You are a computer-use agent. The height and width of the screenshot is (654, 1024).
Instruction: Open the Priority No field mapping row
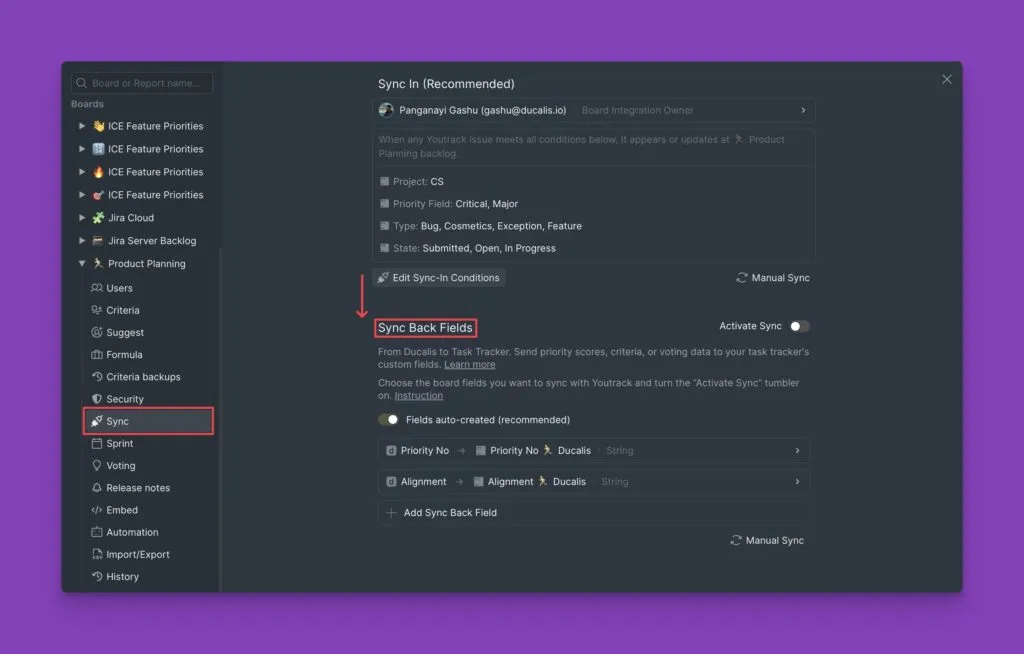pyautogui.click(x=593, y=451)
